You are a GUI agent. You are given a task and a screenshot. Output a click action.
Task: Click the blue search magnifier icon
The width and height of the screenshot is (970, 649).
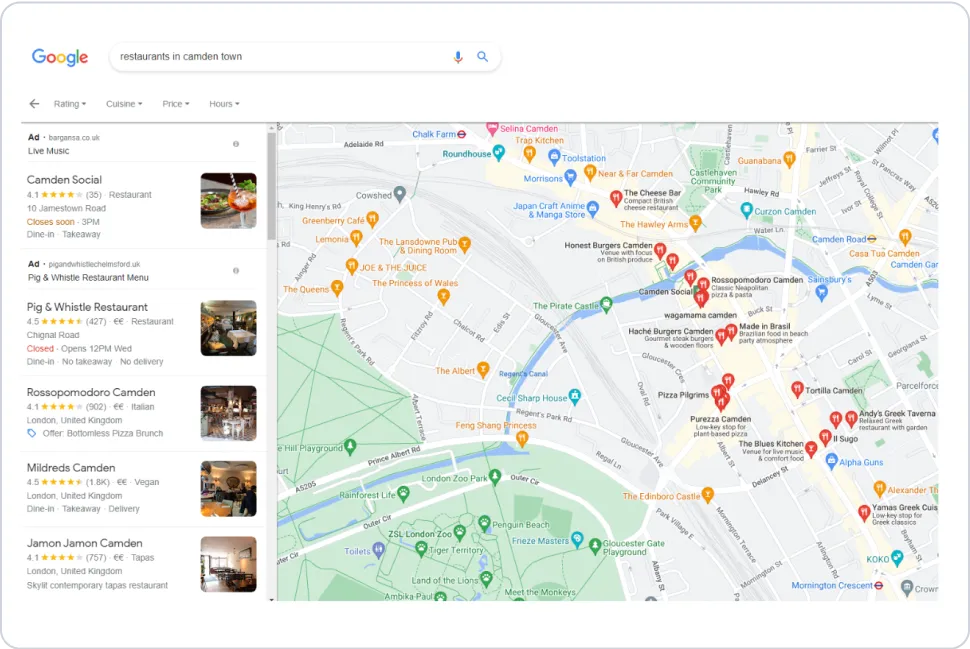click(x=483, y=57)
